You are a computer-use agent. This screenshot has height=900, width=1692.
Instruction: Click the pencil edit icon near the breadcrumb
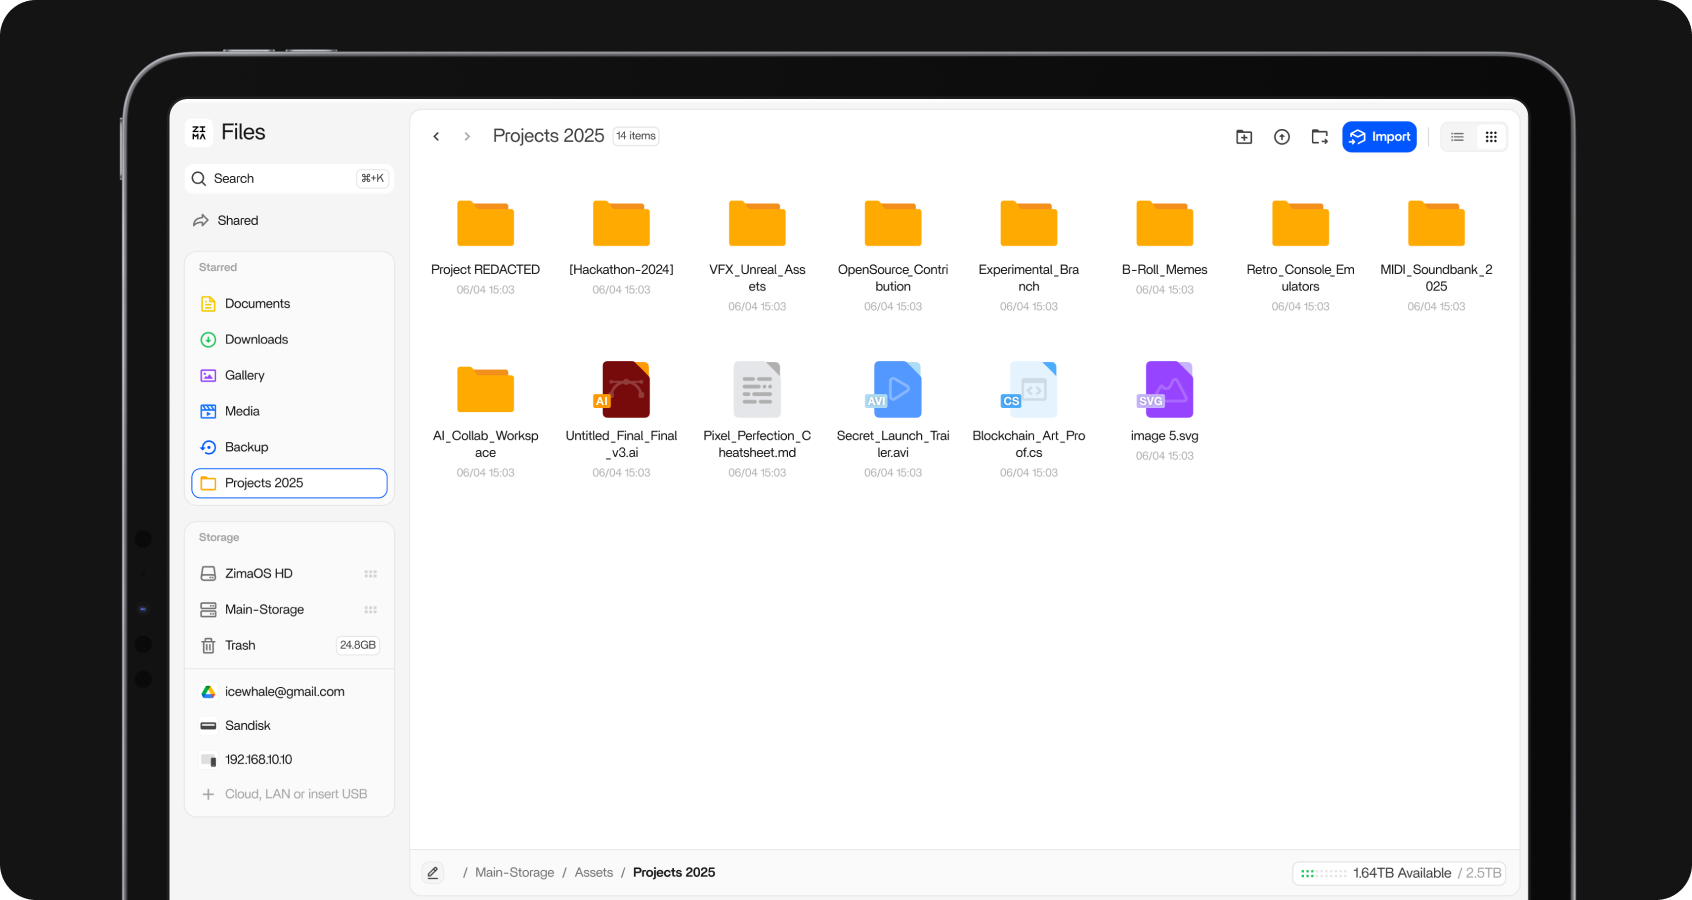click(x=433, y=872)
